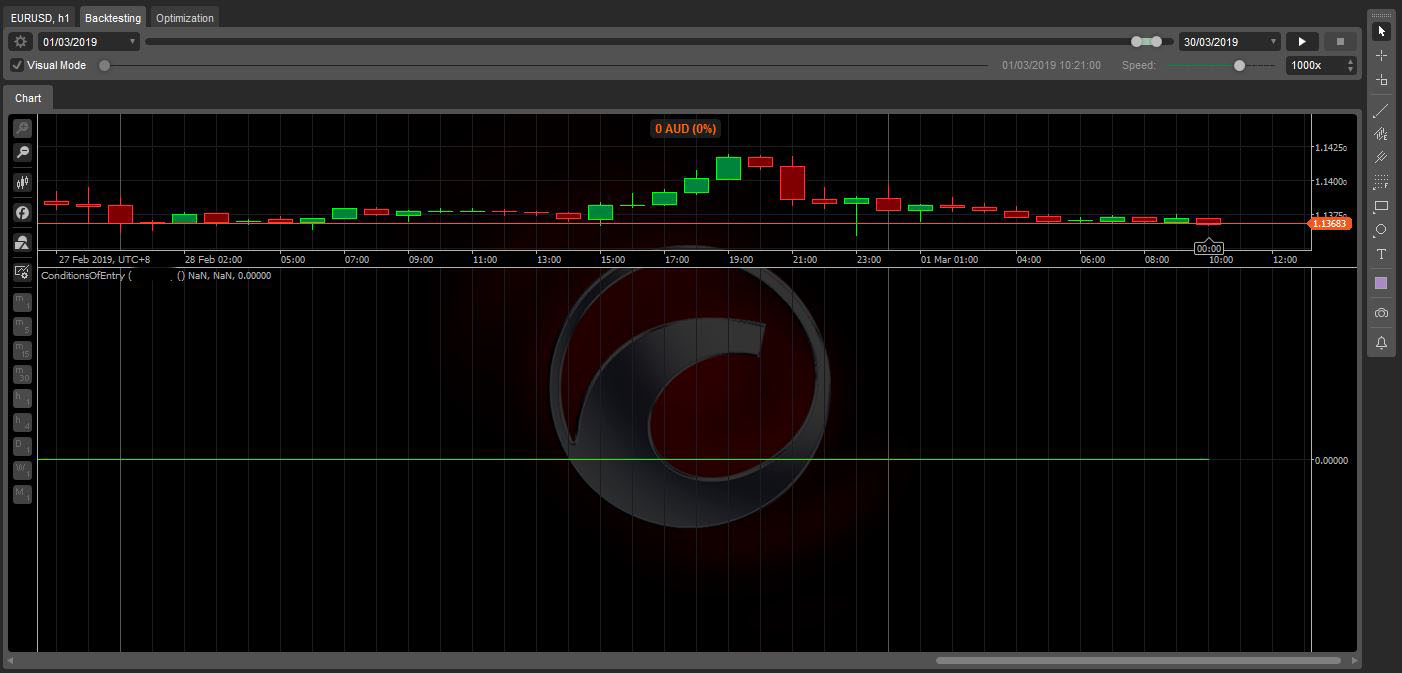This screenshot has width=1402, height=673.
Task: Open the start date 01/03/2019 dropdown
Action: point(133,42)
